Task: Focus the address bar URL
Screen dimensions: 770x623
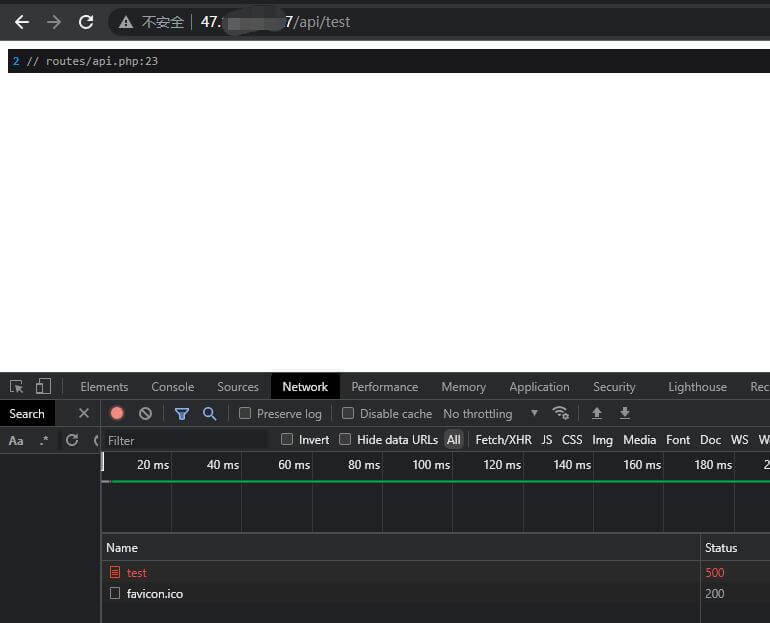Action: coord(275,22)
